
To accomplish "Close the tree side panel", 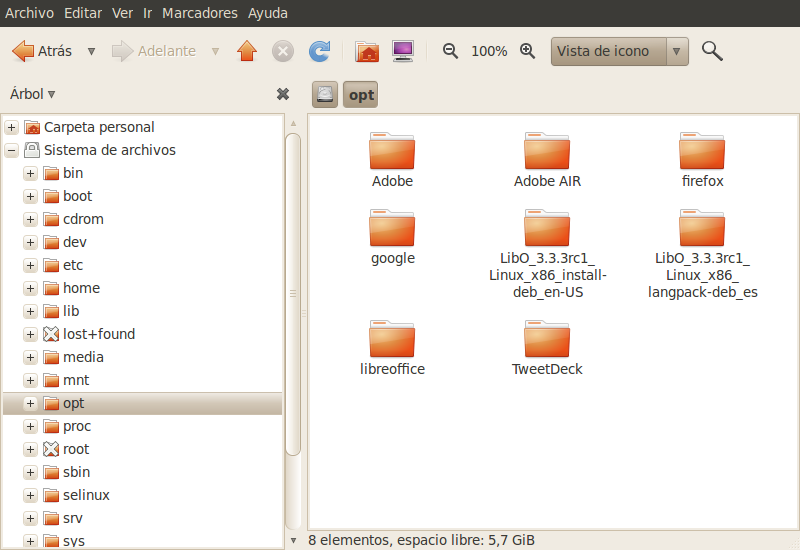I will tap(283, 94).
